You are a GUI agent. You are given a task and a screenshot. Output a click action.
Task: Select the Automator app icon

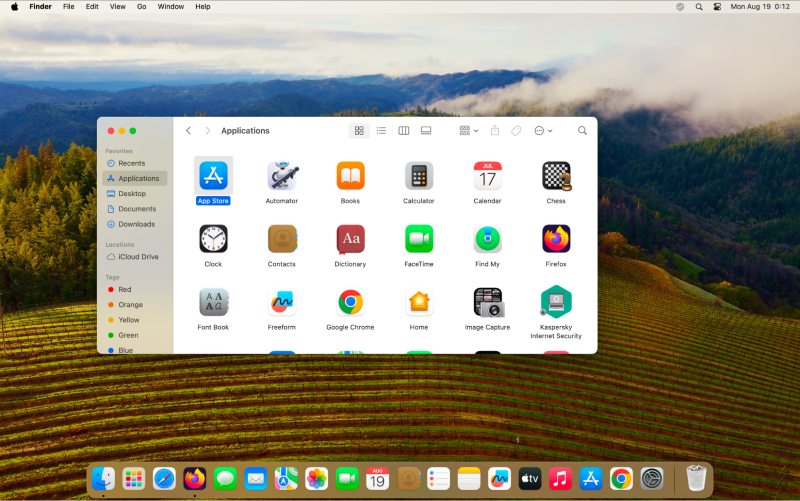282,176
